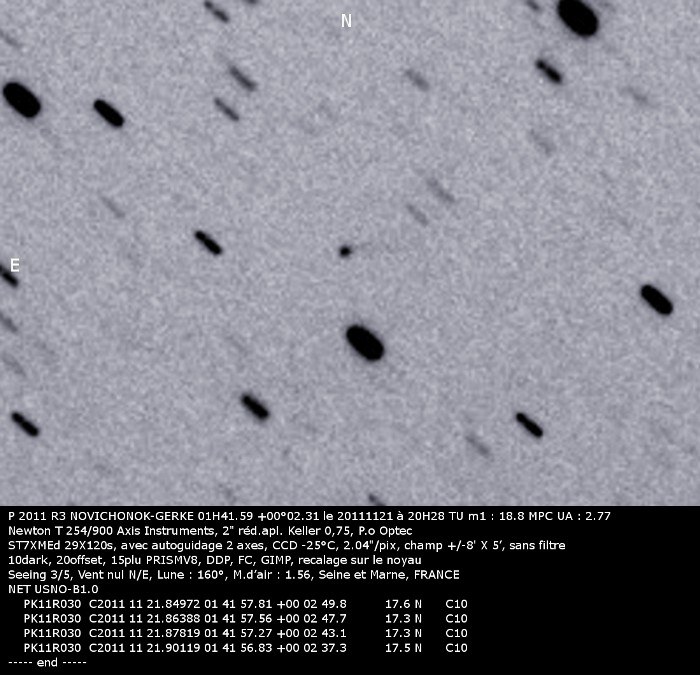
Task: Click the ----- end ----- marker line
Action: [x=47, y=662]
